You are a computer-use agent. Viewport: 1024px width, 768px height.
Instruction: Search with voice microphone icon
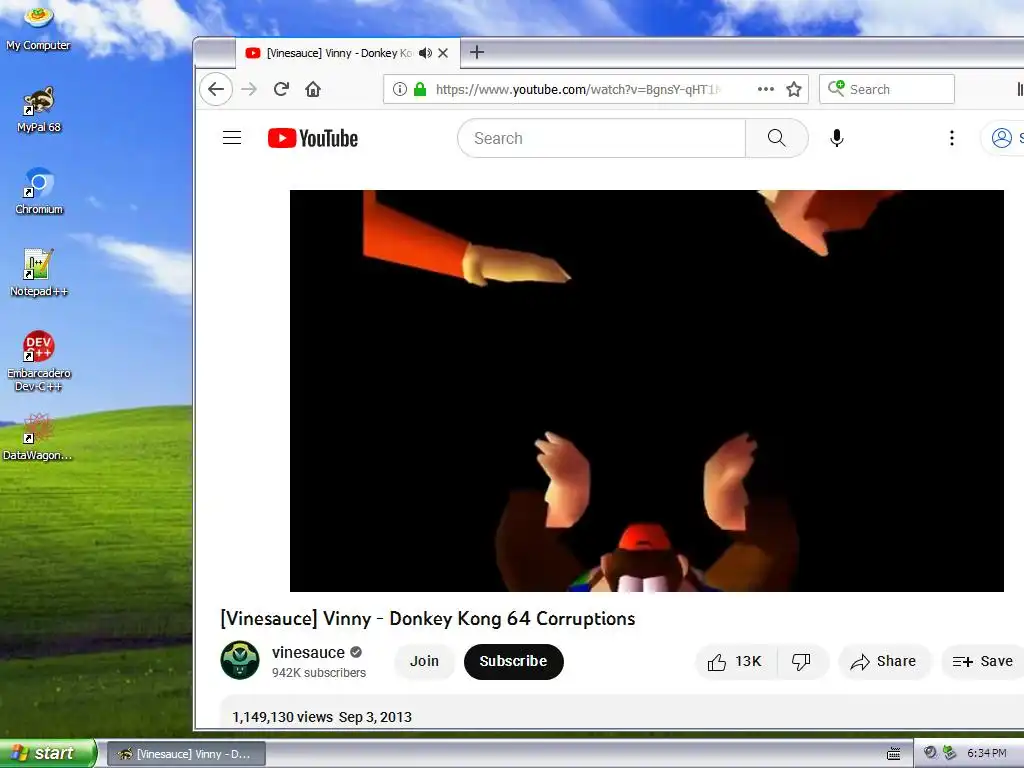tap(837, 138)
